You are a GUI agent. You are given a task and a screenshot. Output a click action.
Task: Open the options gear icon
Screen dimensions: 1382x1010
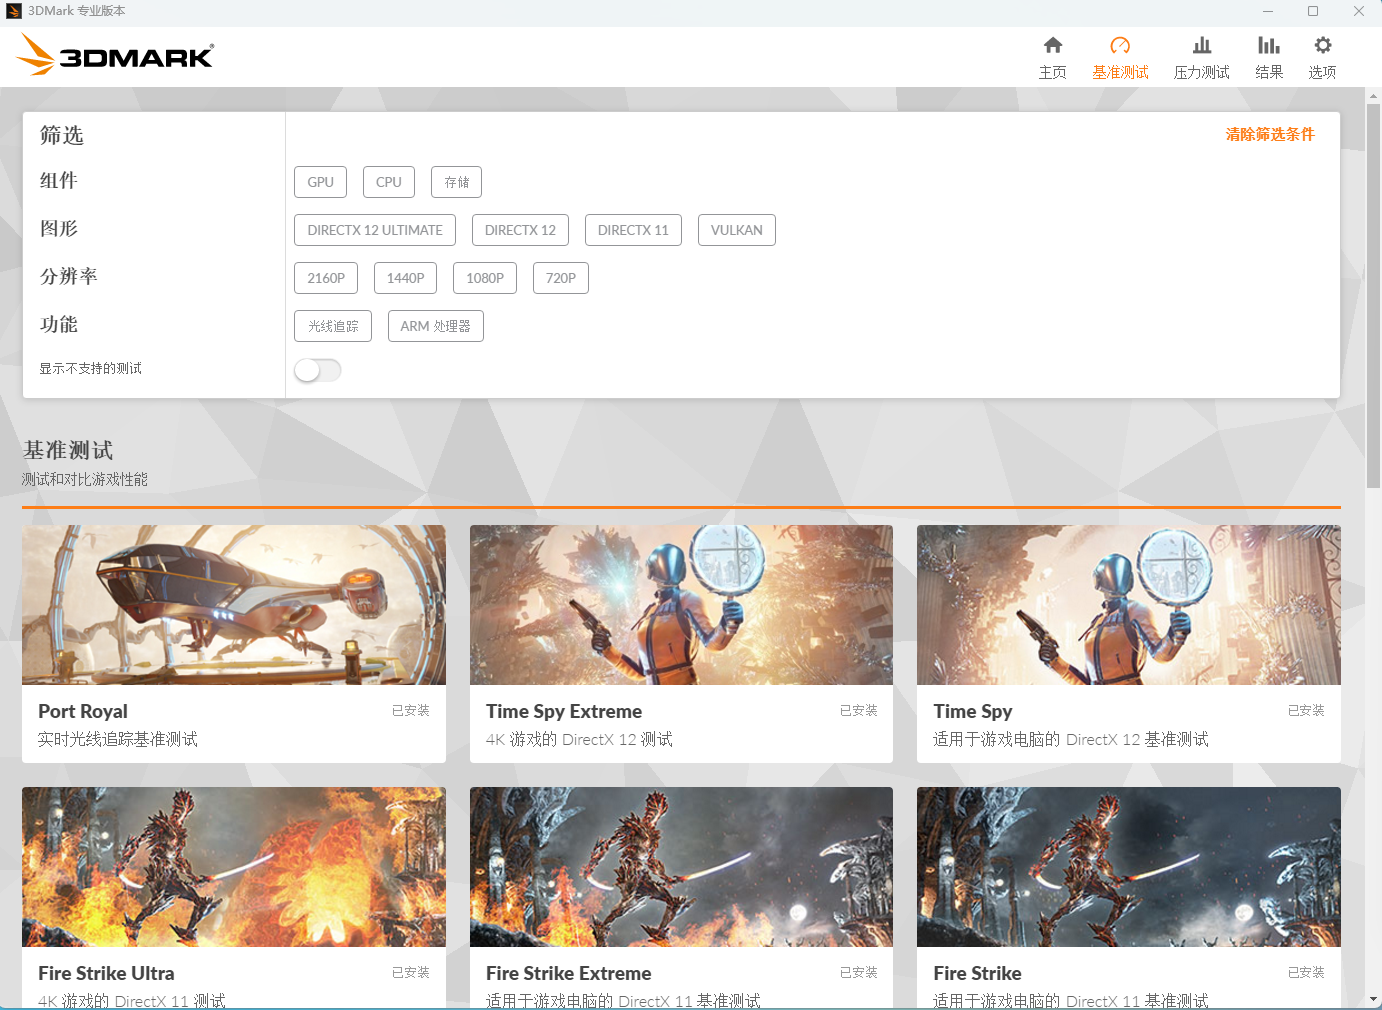click(1323, 46)
